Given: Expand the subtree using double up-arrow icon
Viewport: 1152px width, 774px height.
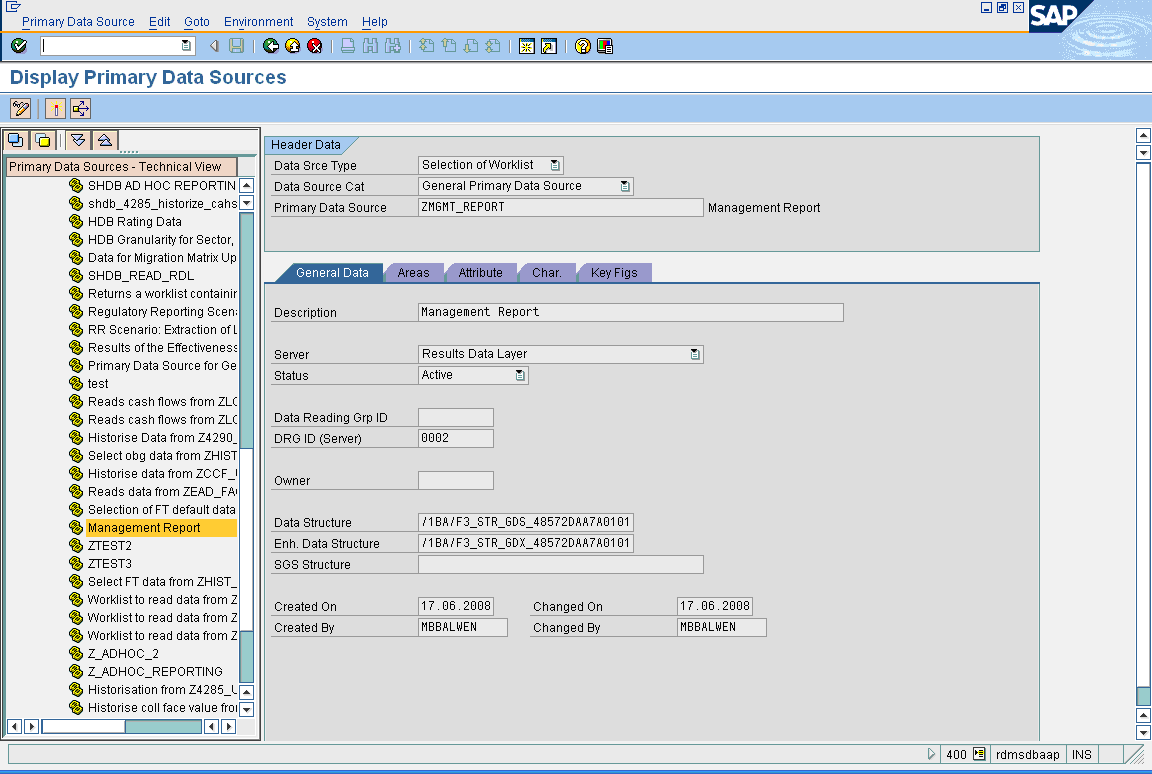Looking at the screenshot, I should (104, 140).
